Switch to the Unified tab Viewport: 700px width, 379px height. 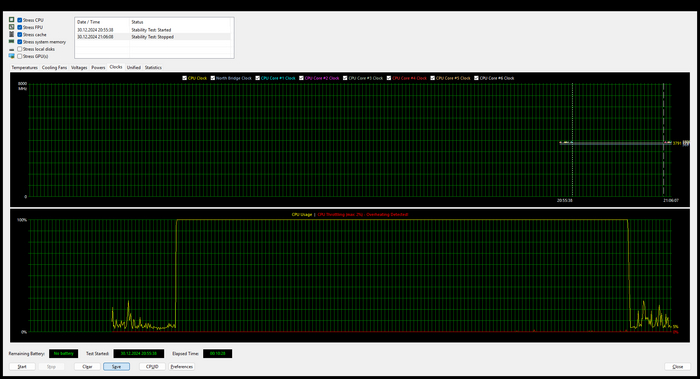click(x=133, y=67)
